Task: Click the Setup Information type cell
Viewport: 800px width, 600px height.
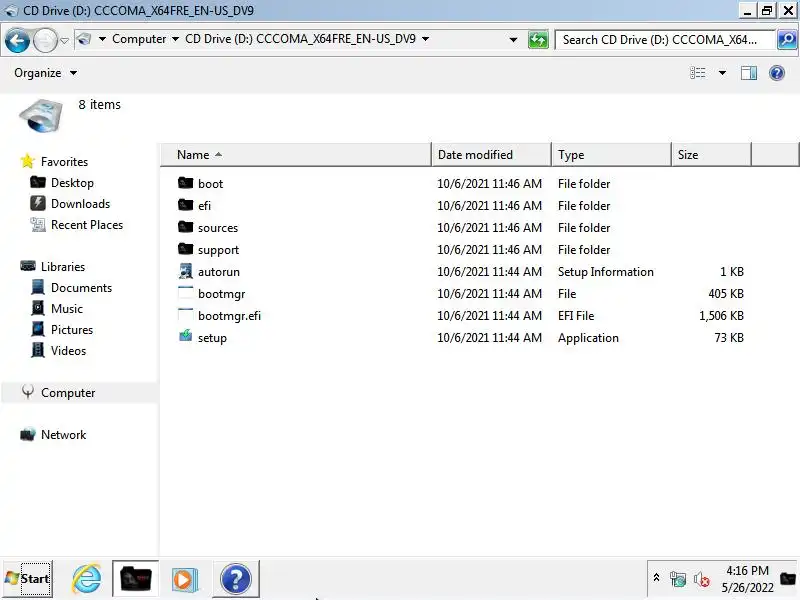Action: point(606,271)
